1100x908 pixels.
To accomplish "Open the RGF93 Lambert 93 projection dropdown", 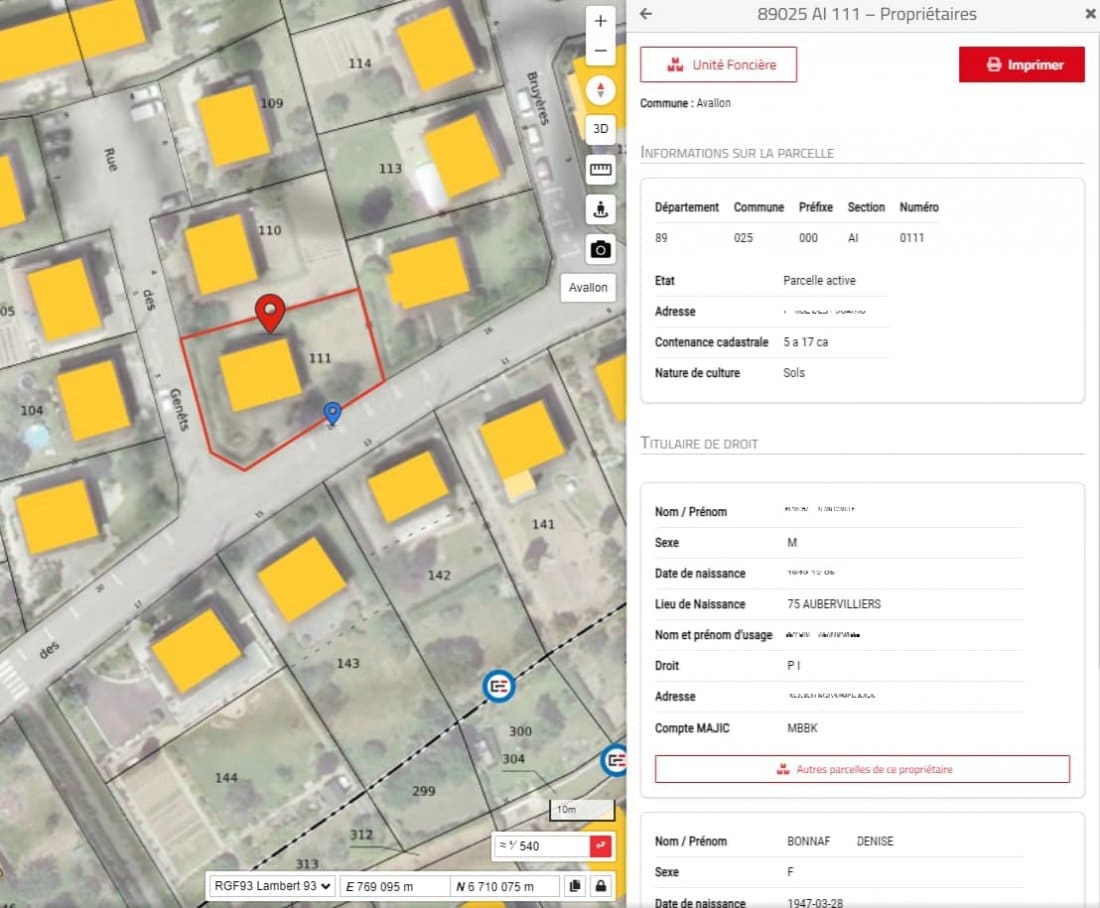I will [x=271, y=886].
